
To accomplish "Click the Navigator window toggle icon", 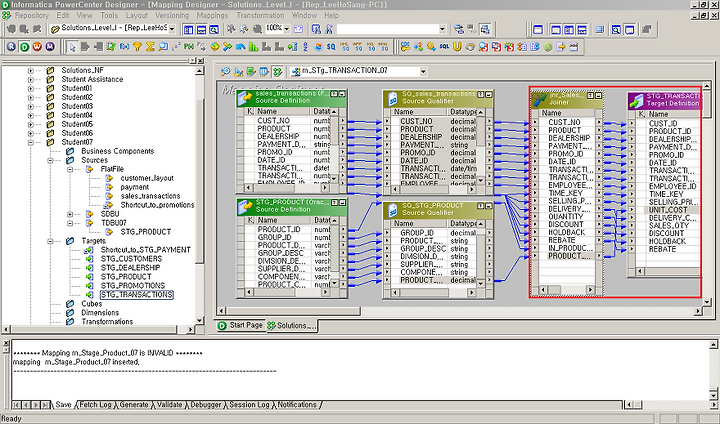I will point(188,29).
